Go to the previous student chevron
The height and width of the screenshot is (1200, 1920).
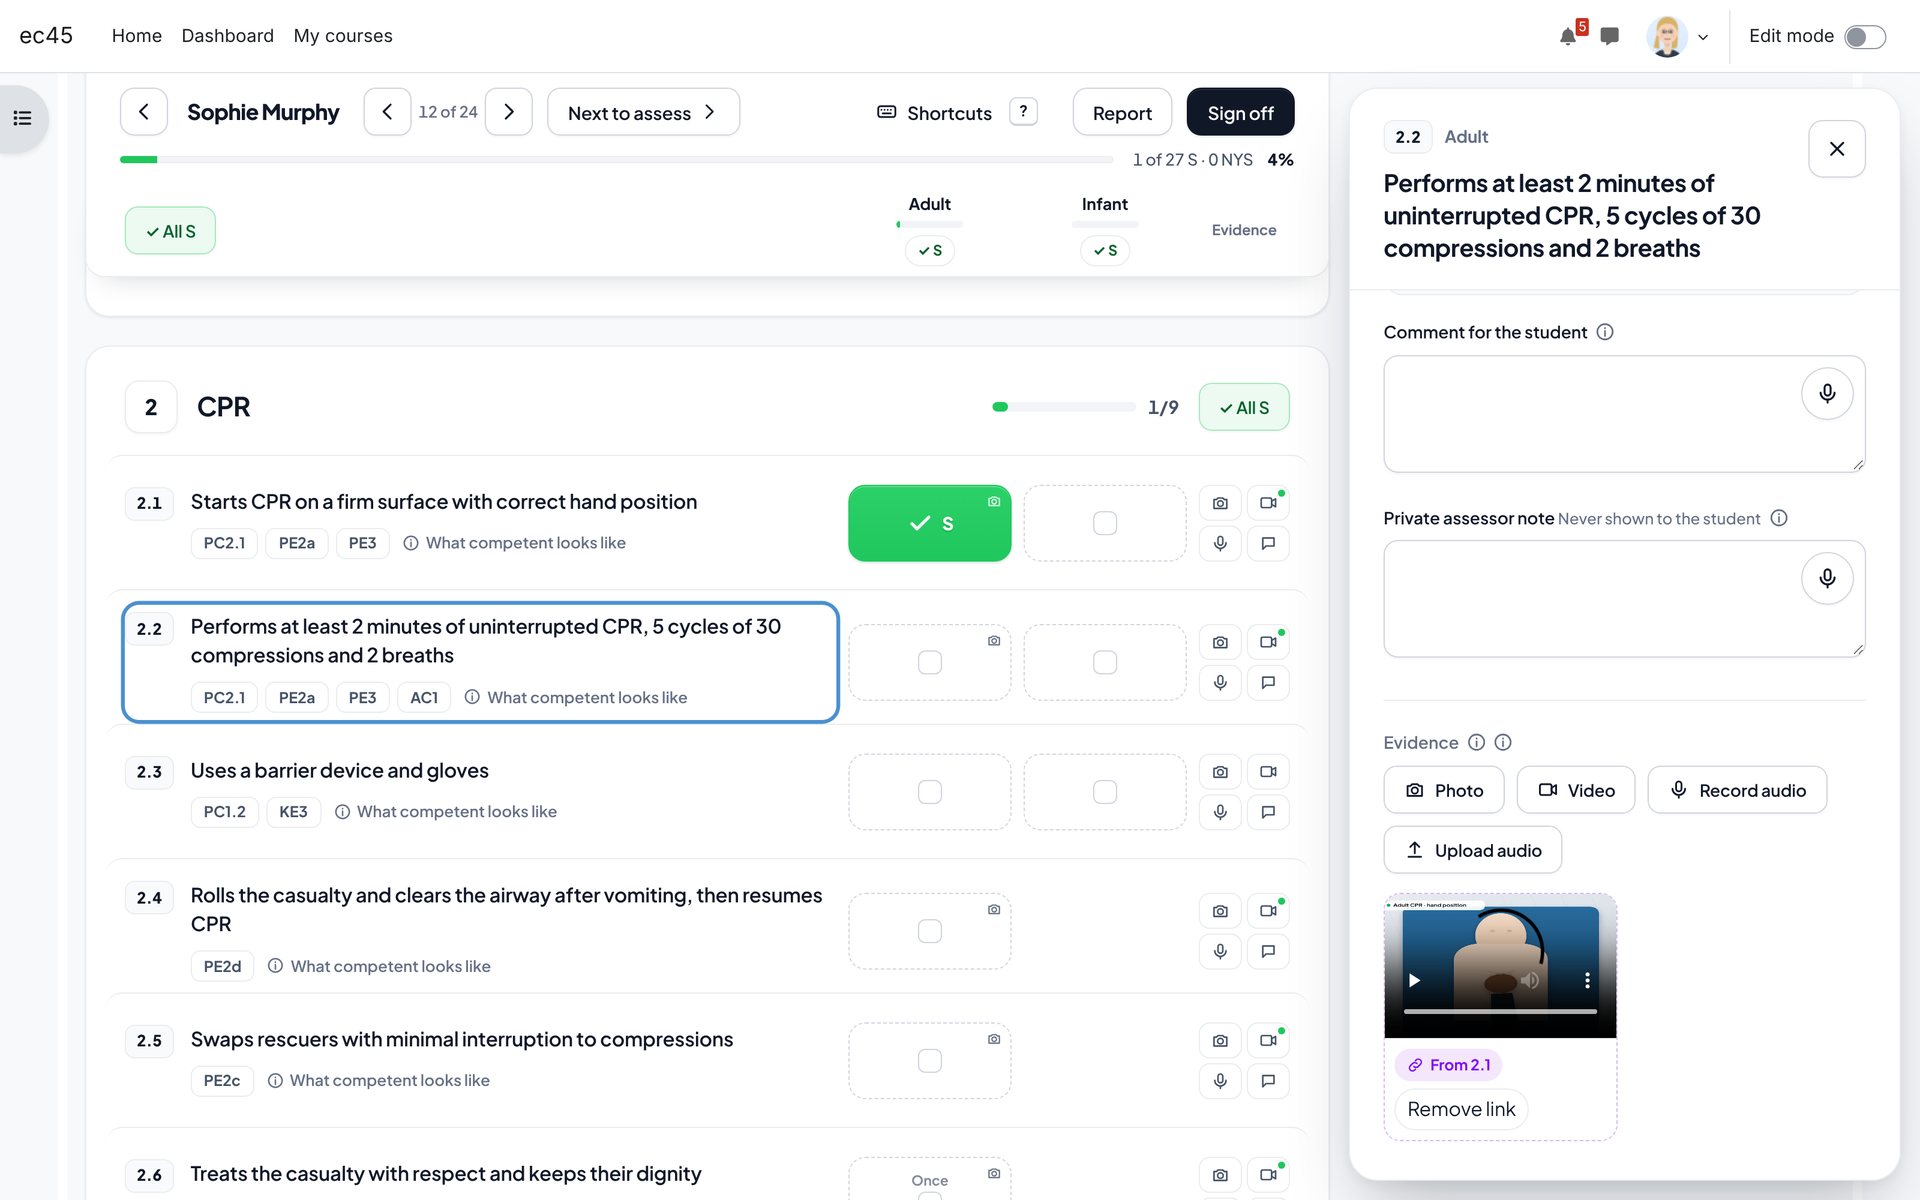(388, 112)
